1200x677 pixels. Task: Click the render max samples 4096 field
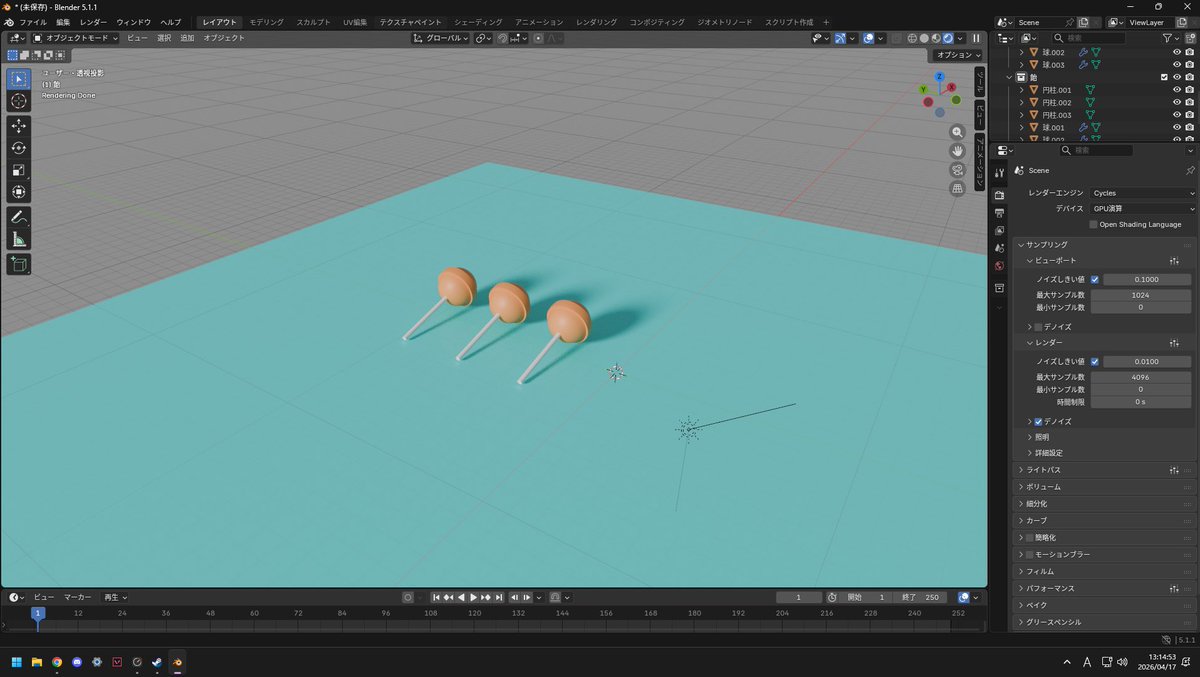click(1140, 377)
